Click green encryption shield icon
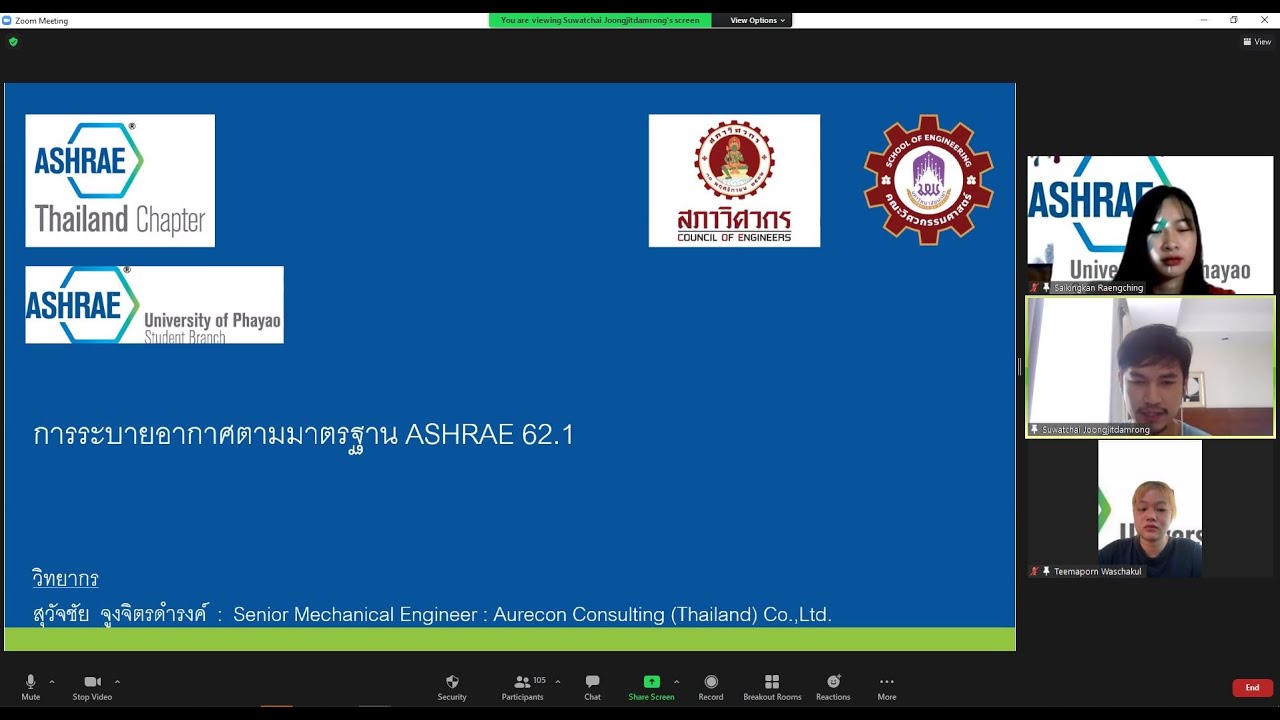This screenshot has width=1280, height=720. (x=13, y=42)
